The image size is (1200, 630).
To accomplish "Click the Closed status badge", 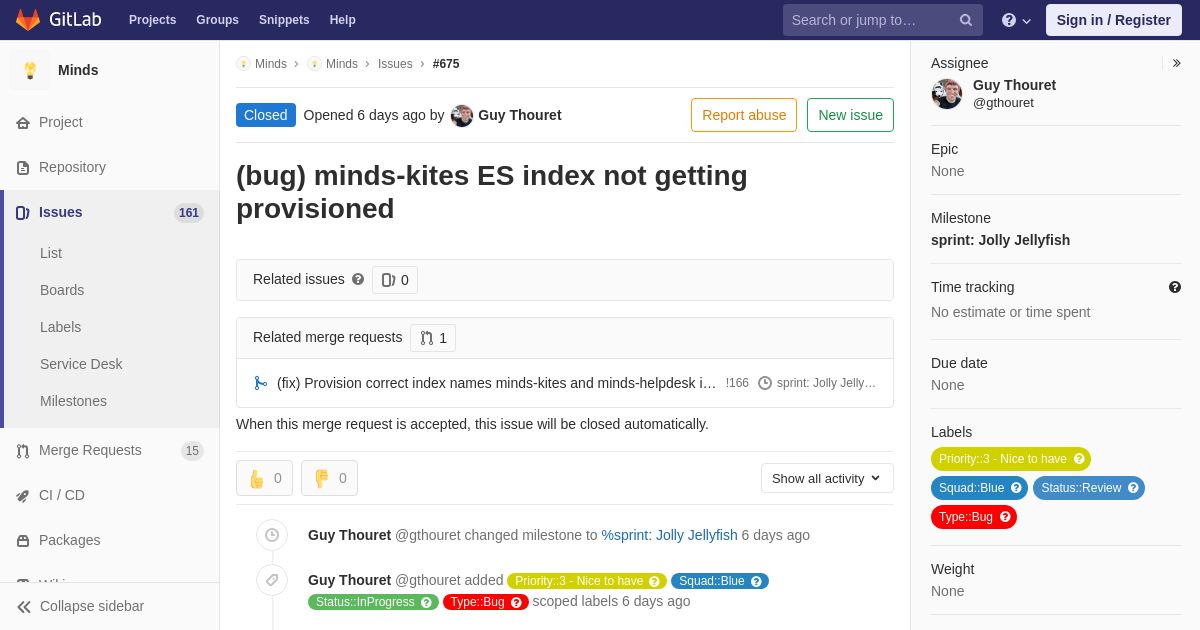I will pos(266,115).
